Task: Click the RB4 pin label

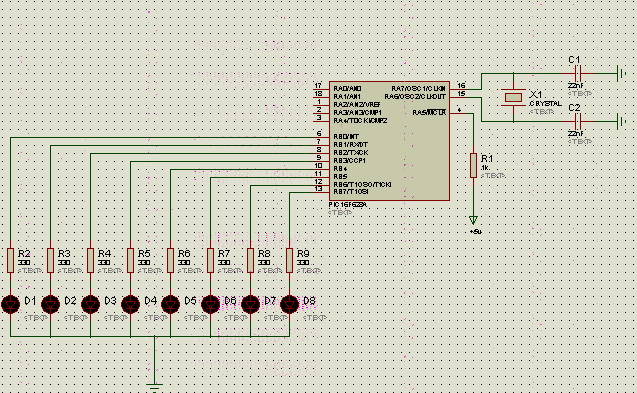Action: (x=340, y=169)
